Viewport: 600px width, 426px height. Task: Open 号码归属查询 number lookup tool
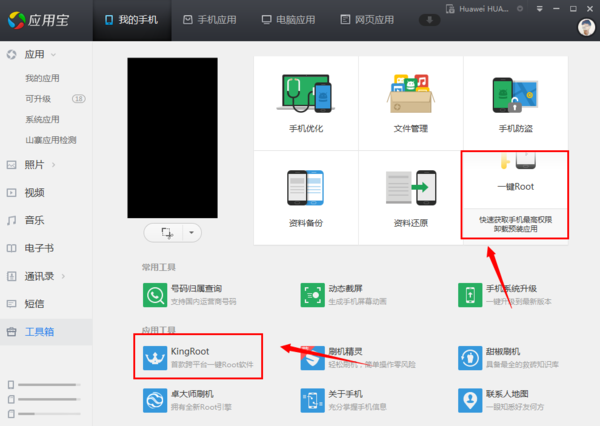(x=155, y=295)
